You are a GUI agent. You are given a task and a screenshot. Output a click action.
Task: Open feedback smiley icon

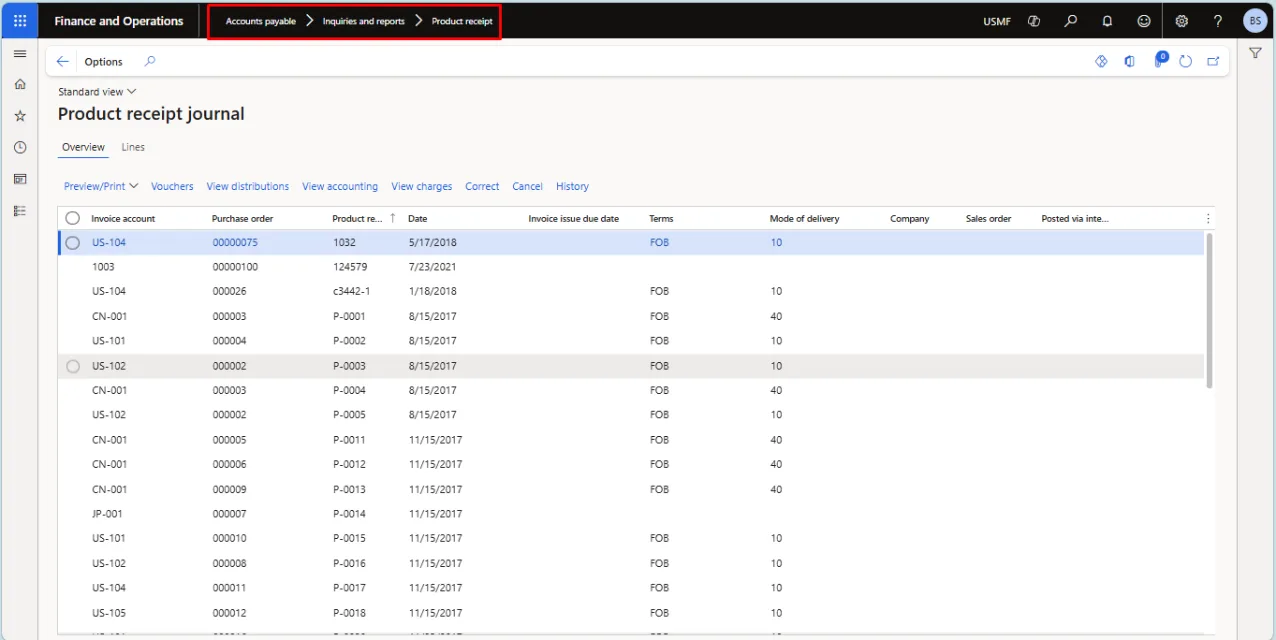1144,21
